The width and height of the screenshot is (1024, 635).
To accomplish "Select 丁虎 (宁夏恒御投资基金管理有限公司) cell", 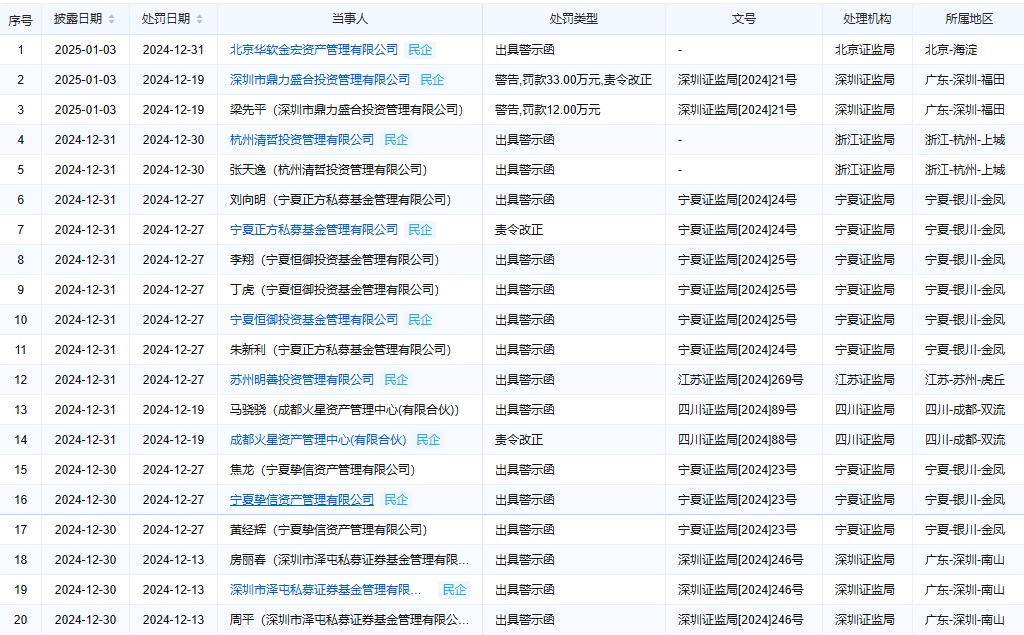I will tap(350, 290).
